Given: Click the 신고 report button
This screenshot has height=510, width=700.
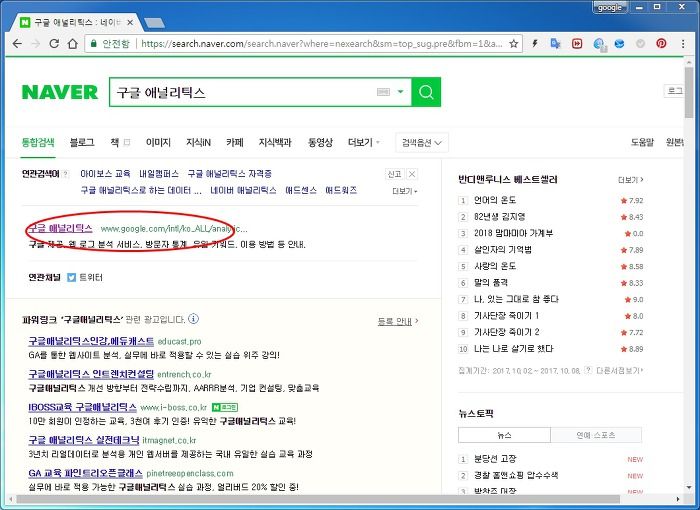Looking at the screenshot, I should click(394, 174).
